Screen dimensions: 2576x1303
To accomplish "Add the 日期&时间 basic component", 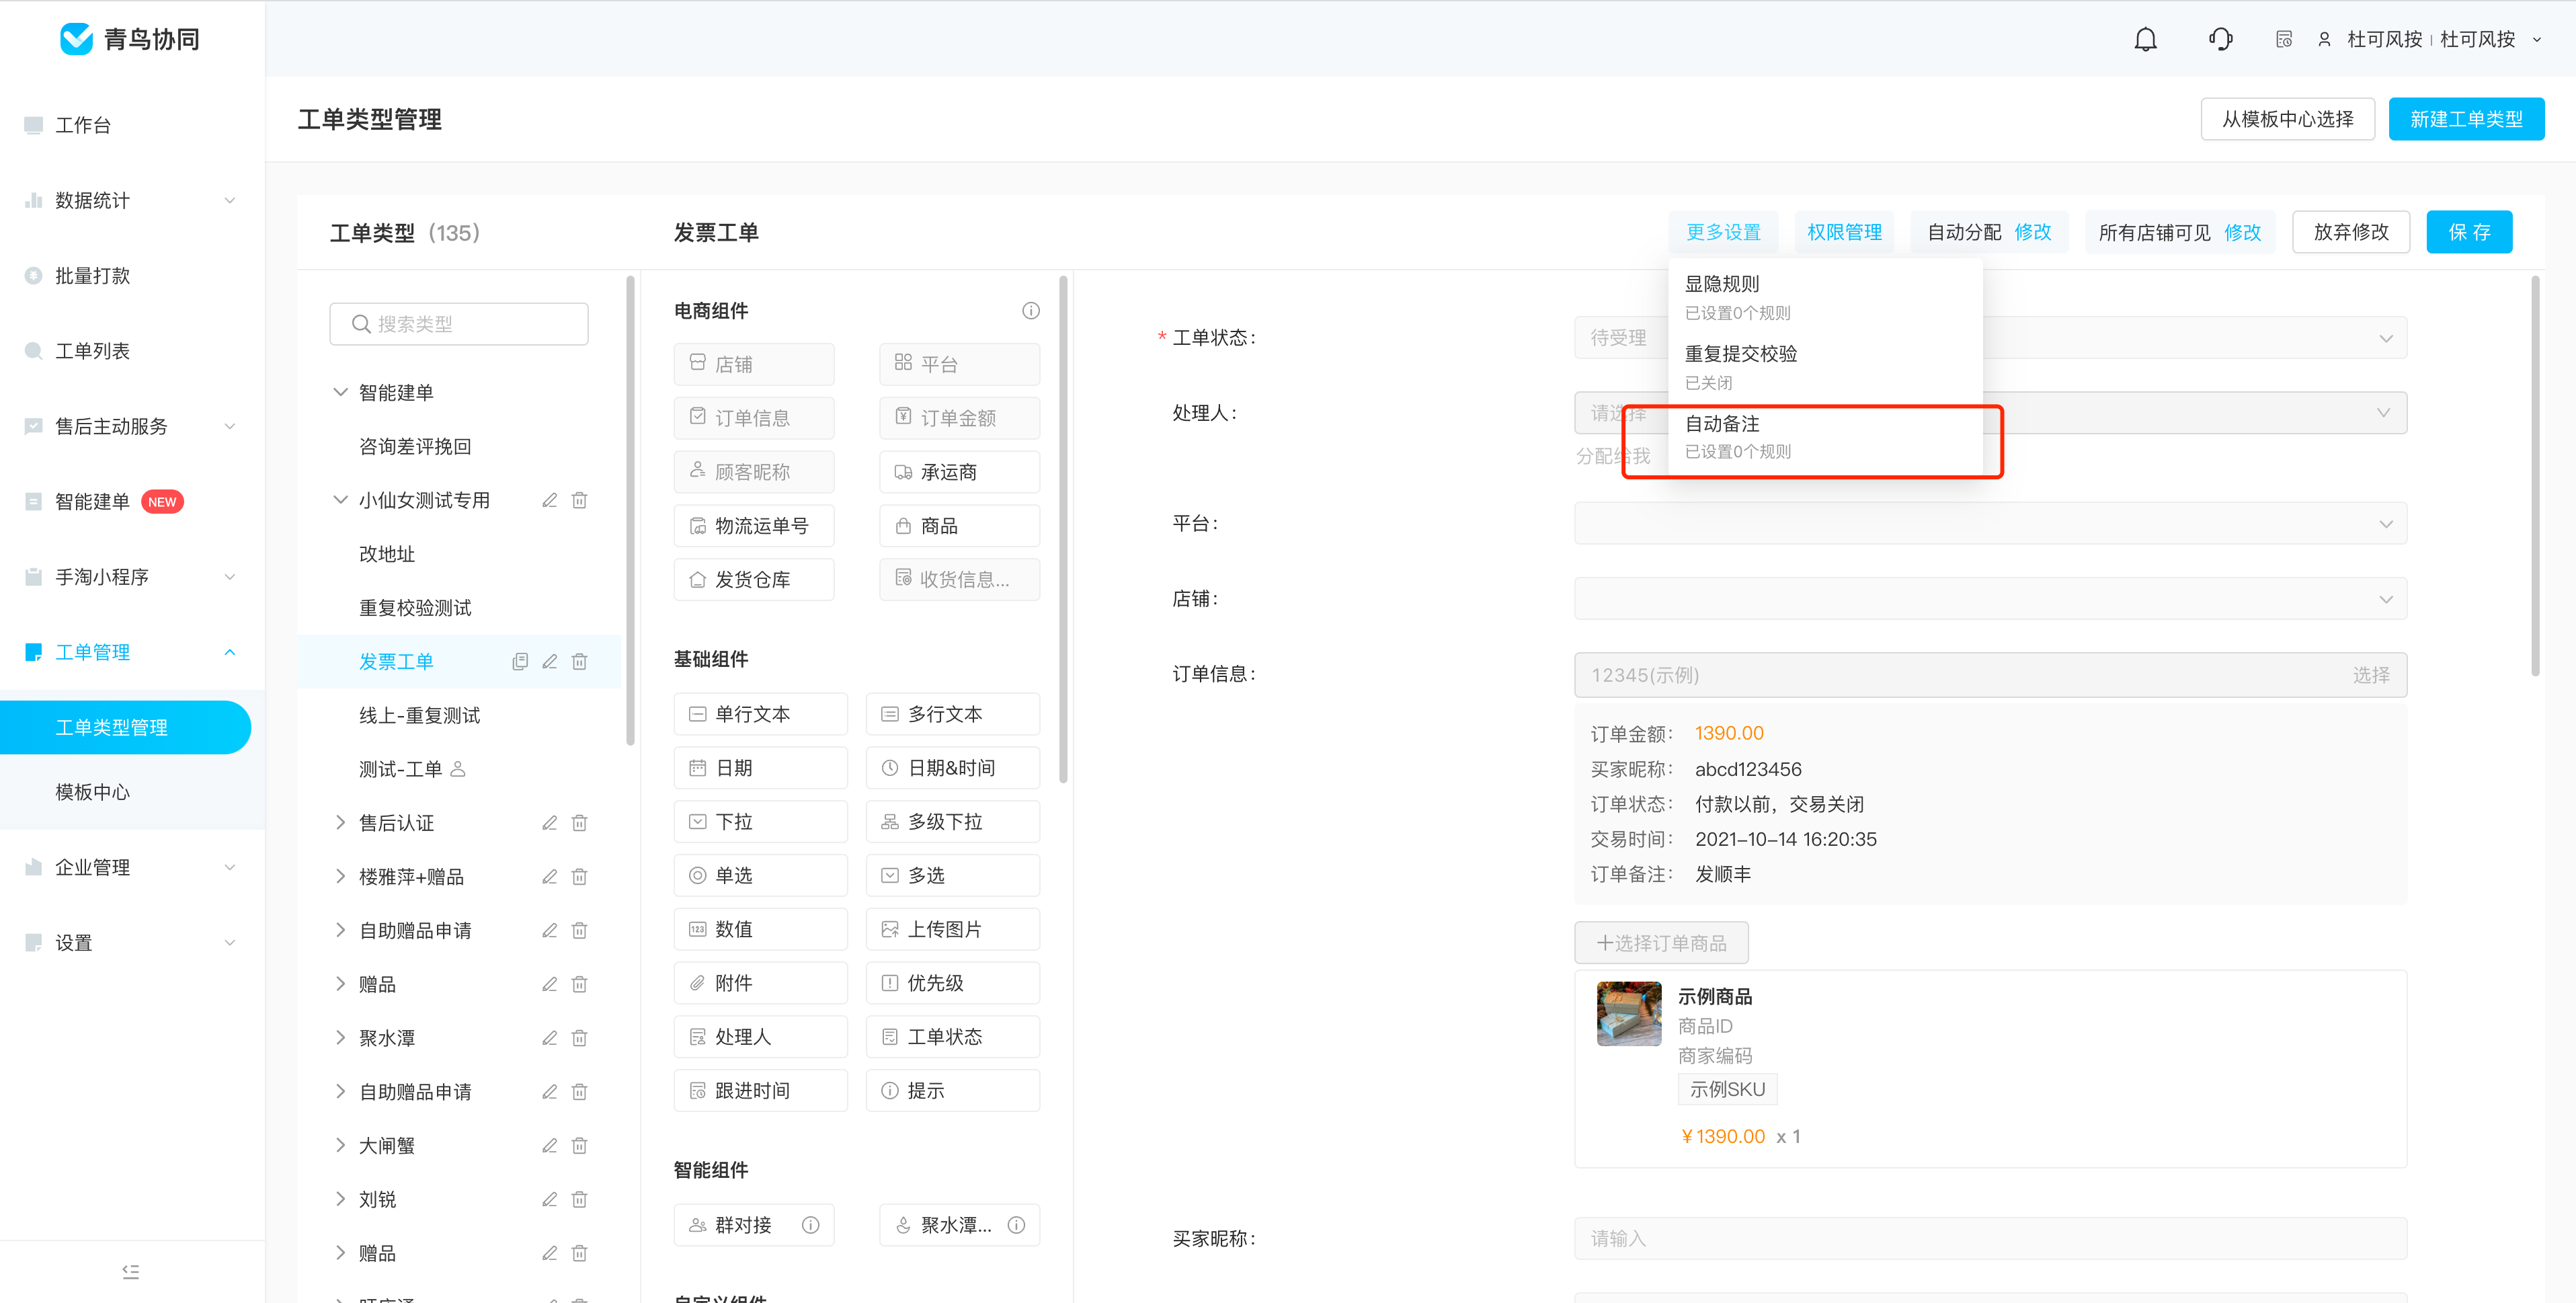I will [x=952, y=768].
